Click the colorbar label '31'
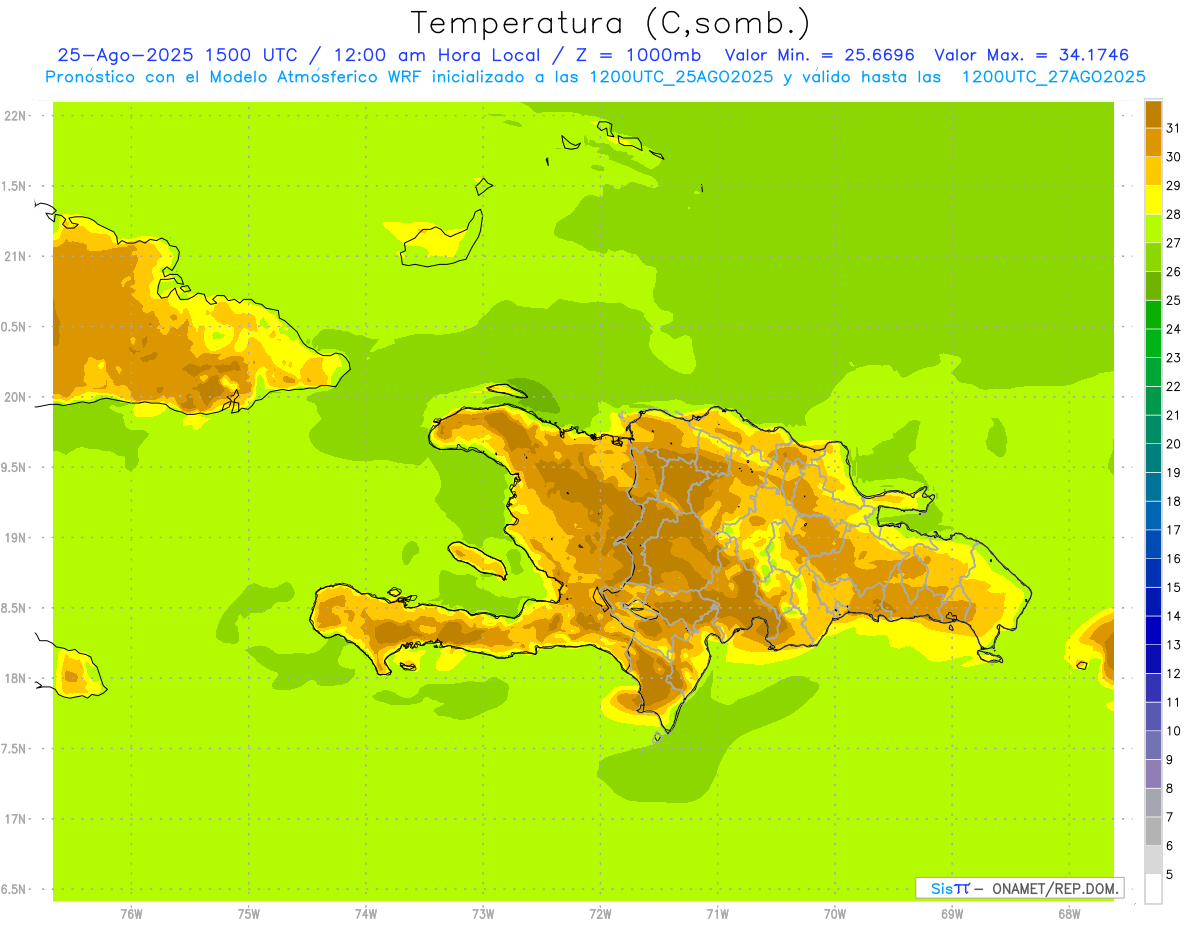The width and height of the screenshot is (1200, 927). point(1173,128)
